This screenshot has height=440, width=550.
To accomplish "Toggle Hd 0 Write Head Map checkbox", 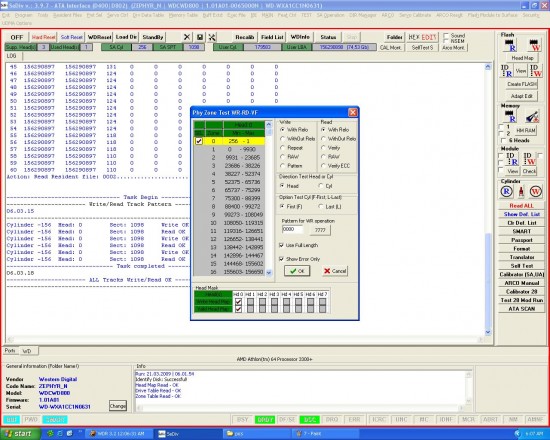I will [239, 302].
